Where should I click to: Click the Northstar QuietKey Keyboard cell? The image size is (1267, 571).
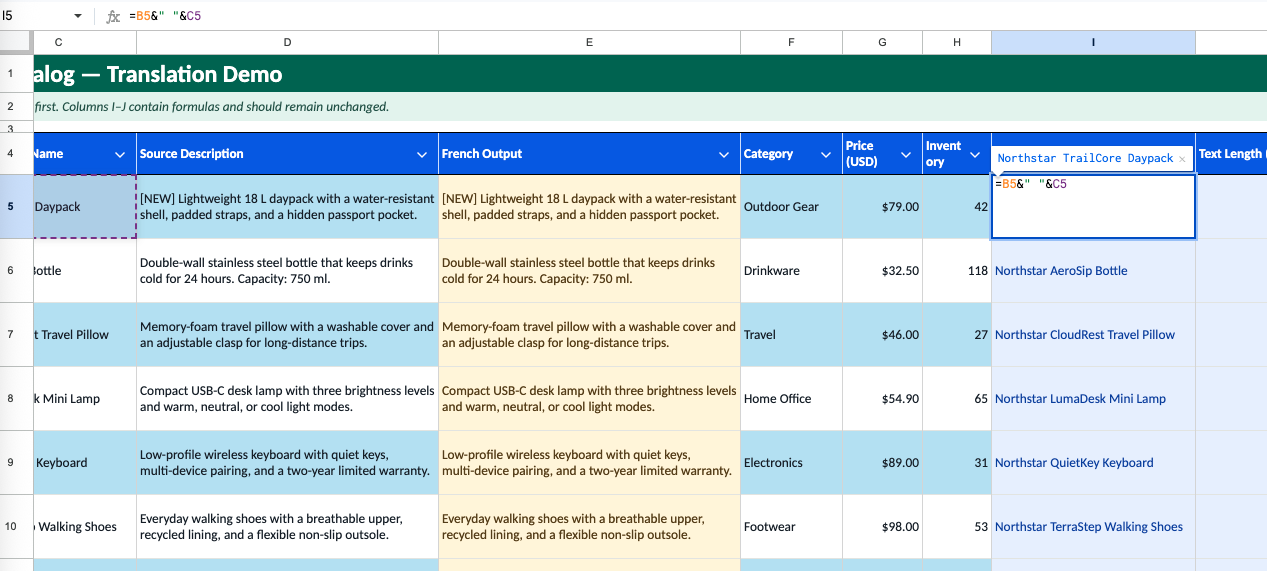1093,463
